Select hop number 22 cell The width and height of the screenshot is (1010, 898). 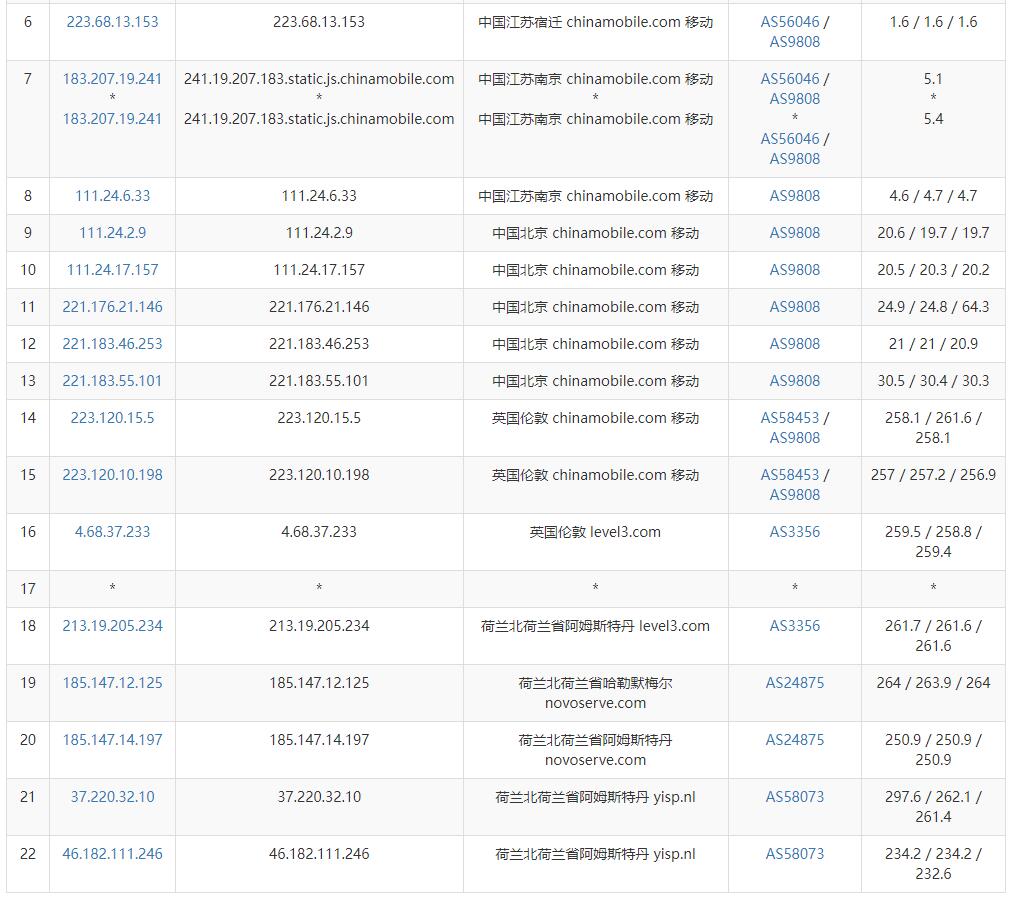click(28, 864)
